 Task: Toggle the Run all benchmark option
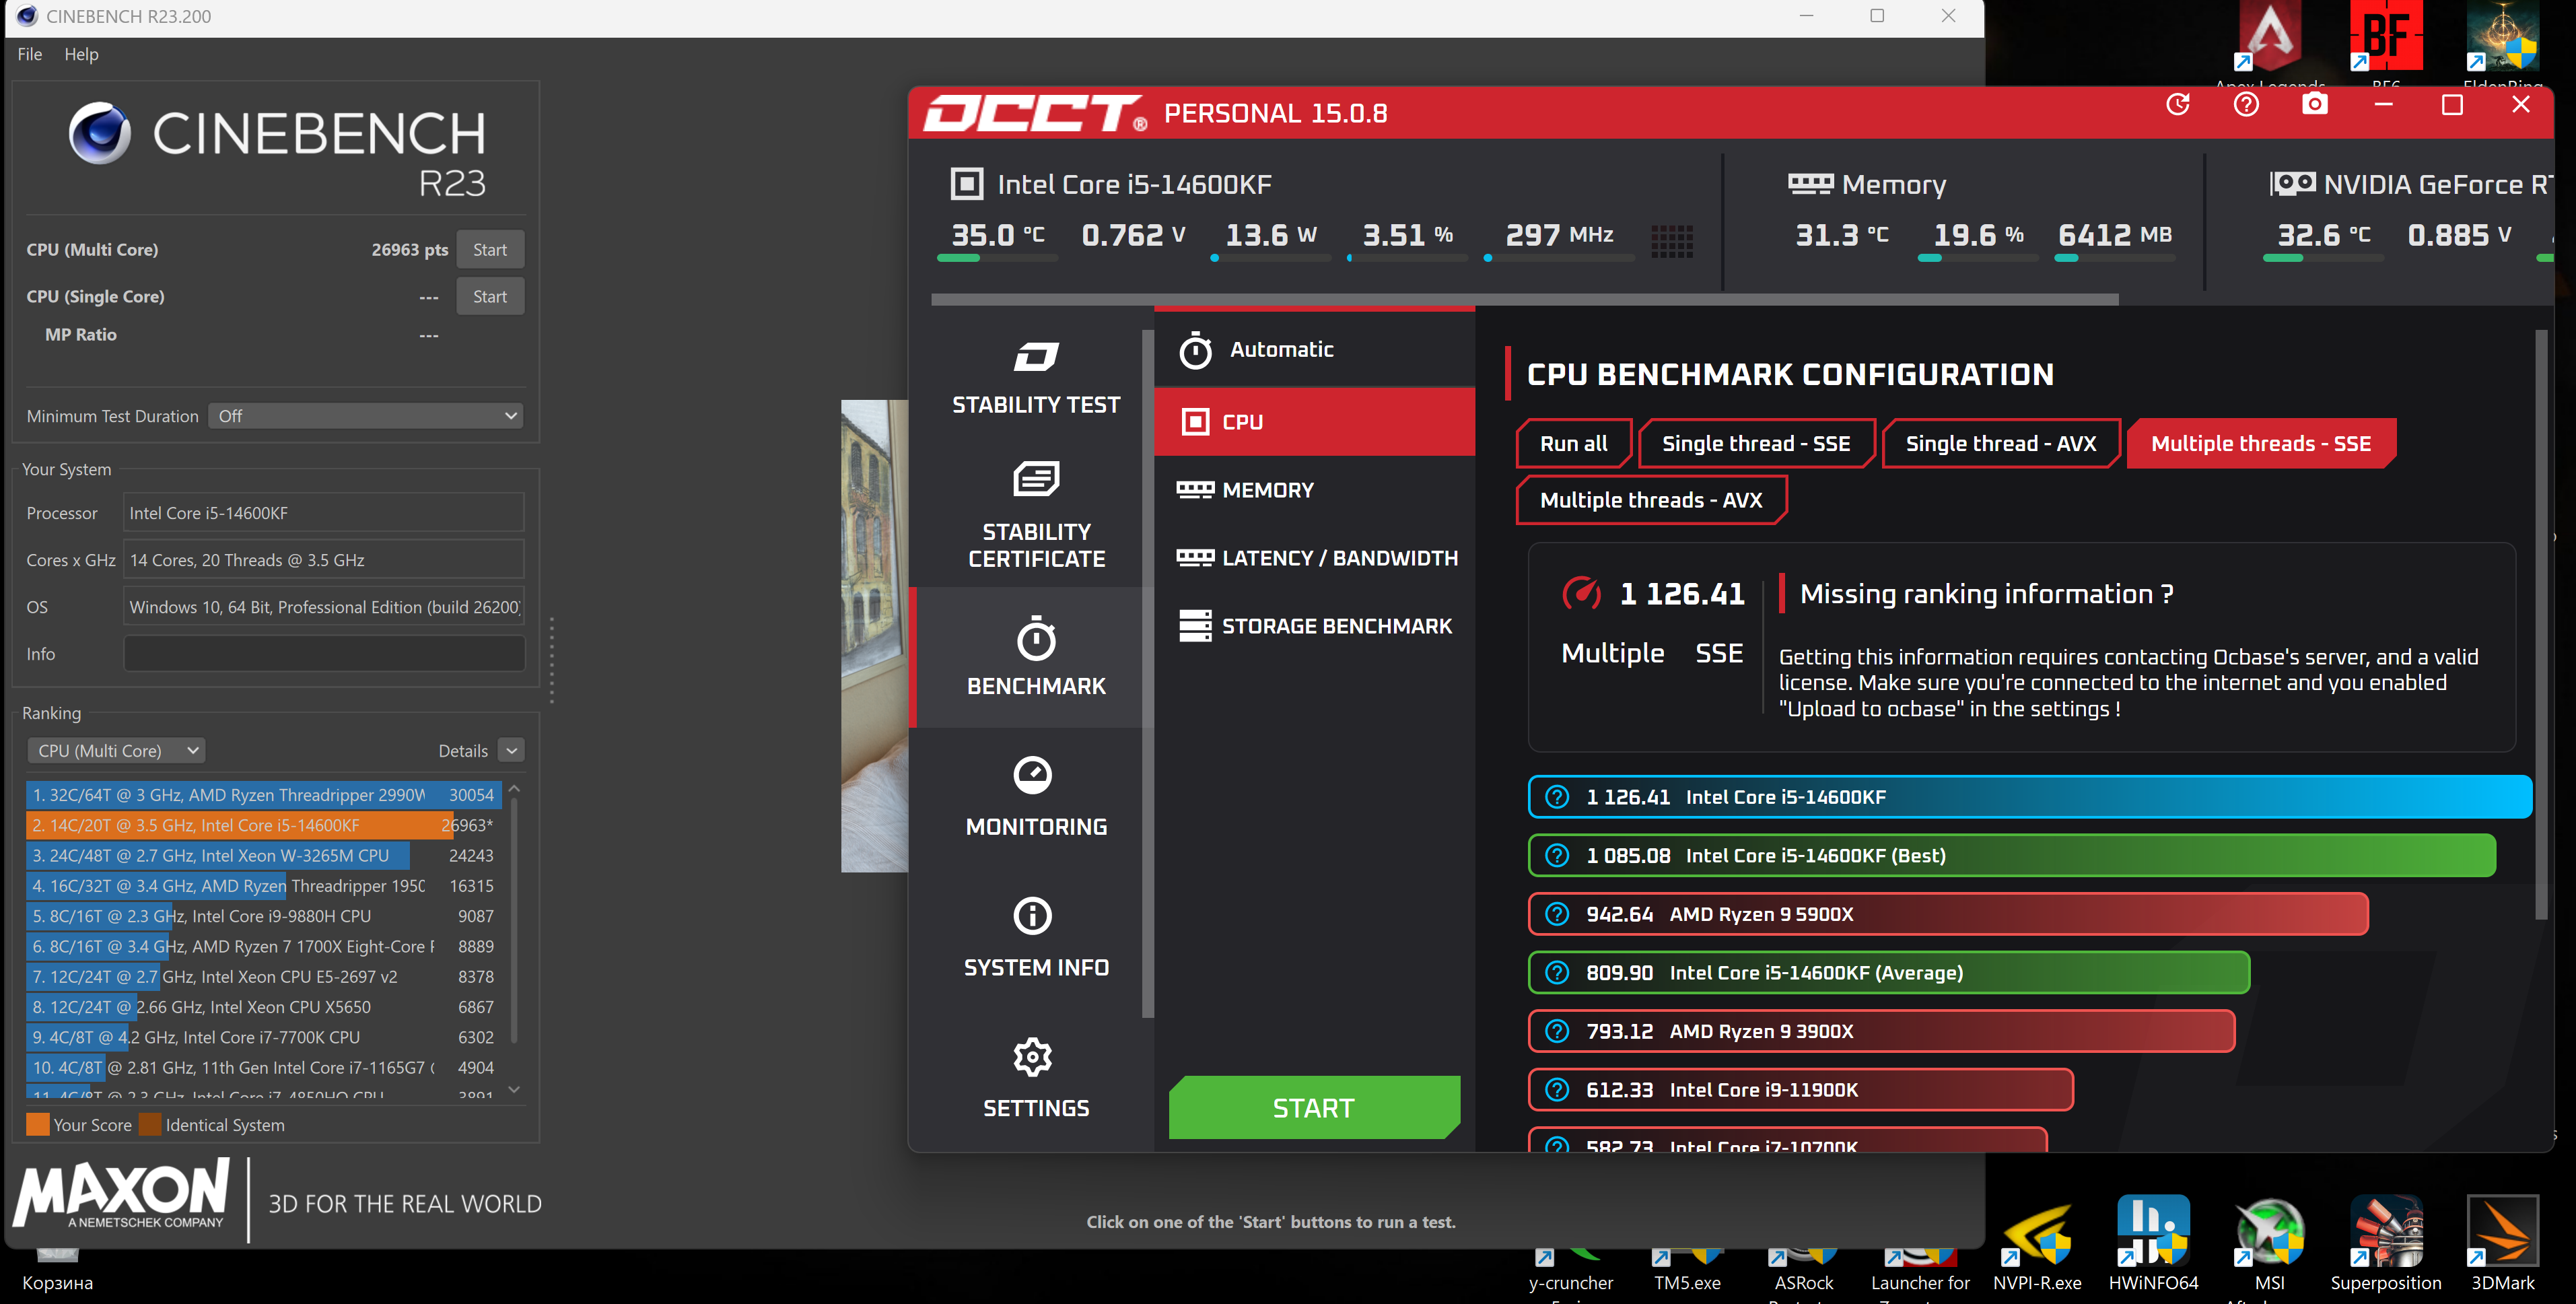1573,444
